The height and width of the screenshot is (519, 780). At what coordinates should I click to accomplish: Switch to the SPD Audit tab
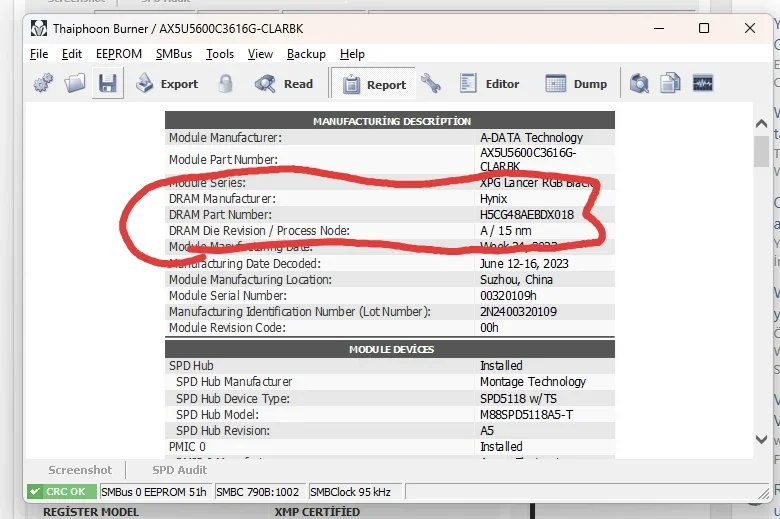(x=180, y=470)
